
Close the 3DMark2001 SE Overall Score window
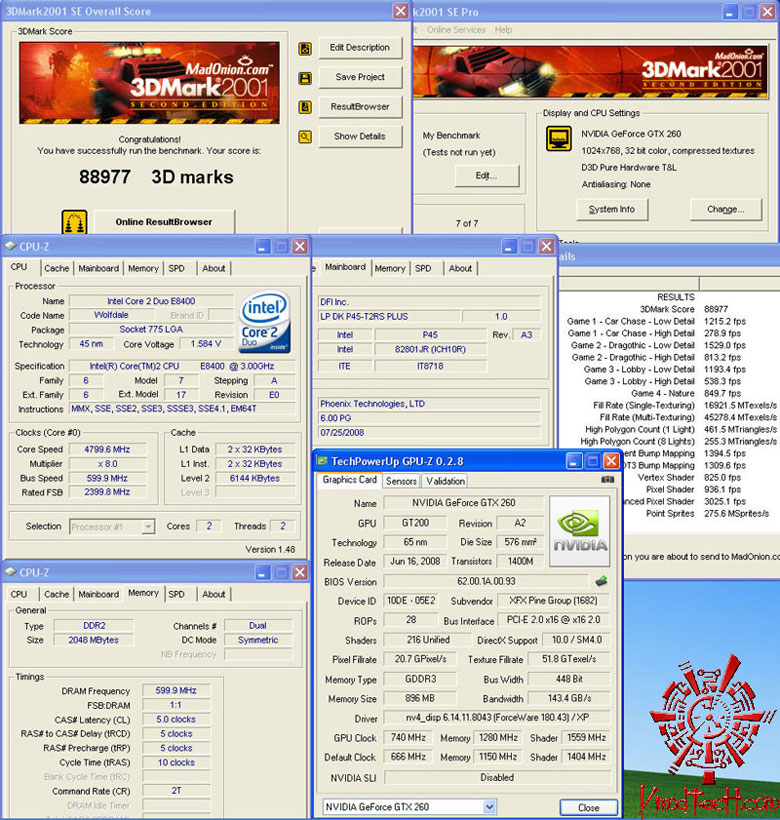(401, 11)
